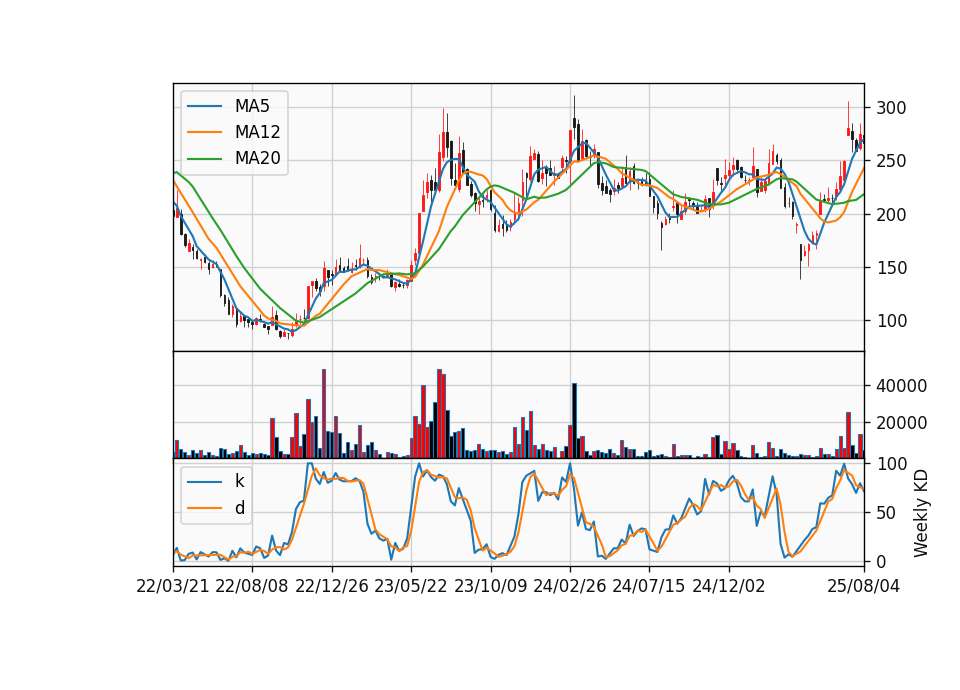Click the MA20 legend label
Viewport: 960px width, 690px height.
[x=257, y=159]
